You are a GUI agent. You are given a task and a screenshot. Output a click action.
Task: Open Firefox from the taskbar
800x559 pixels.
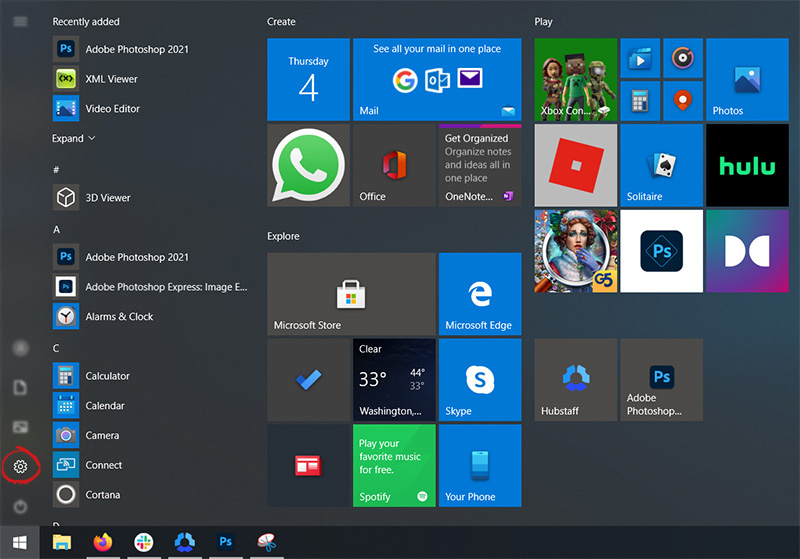coord(103,542)
